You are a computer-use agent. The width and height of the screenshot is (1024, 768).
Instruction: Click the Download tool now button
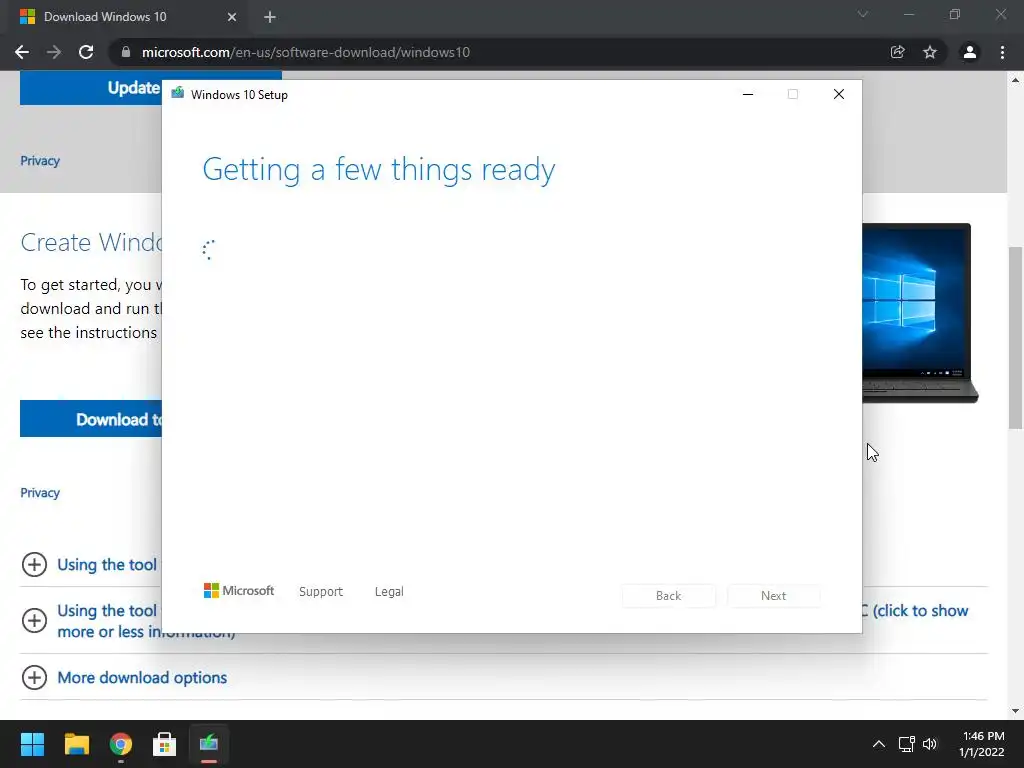(91, 419)
